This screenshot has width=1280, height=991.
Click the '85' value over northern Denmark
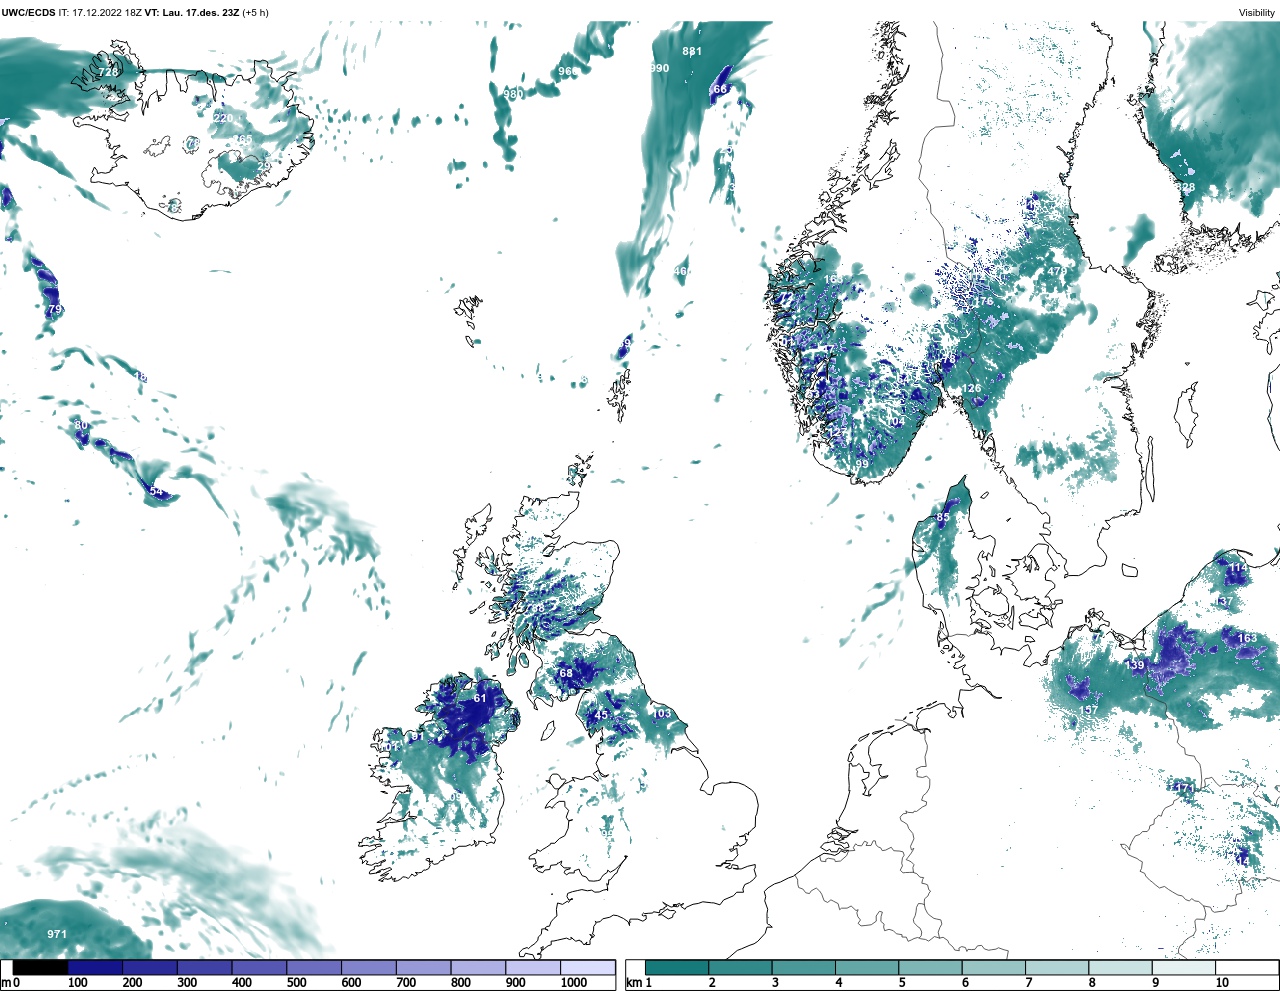[943, 517]
